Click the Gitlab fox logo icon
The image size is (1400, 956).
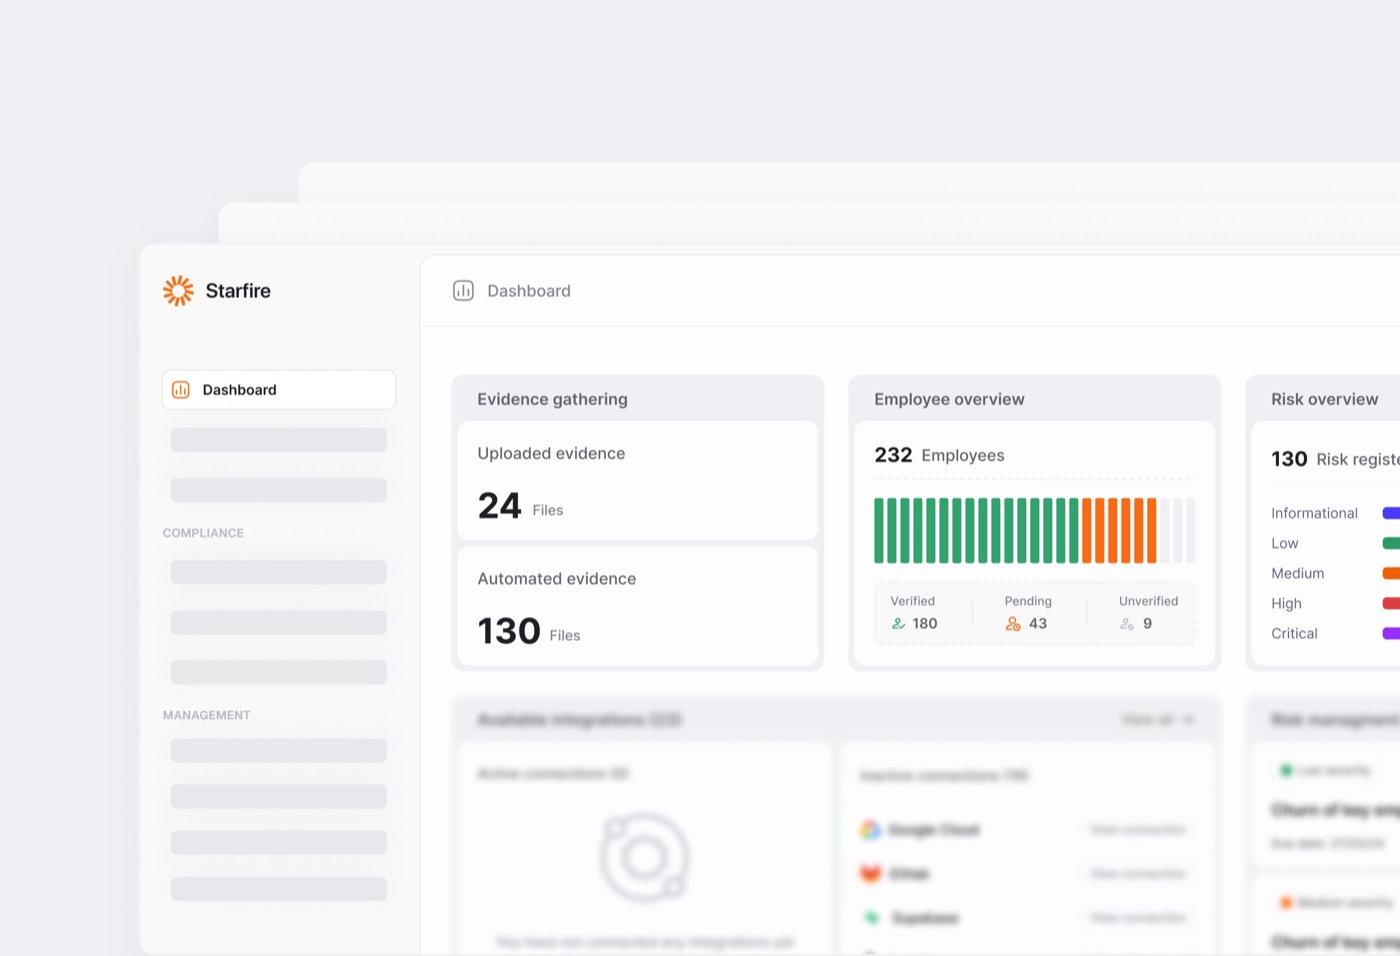(x=871, y=874)
